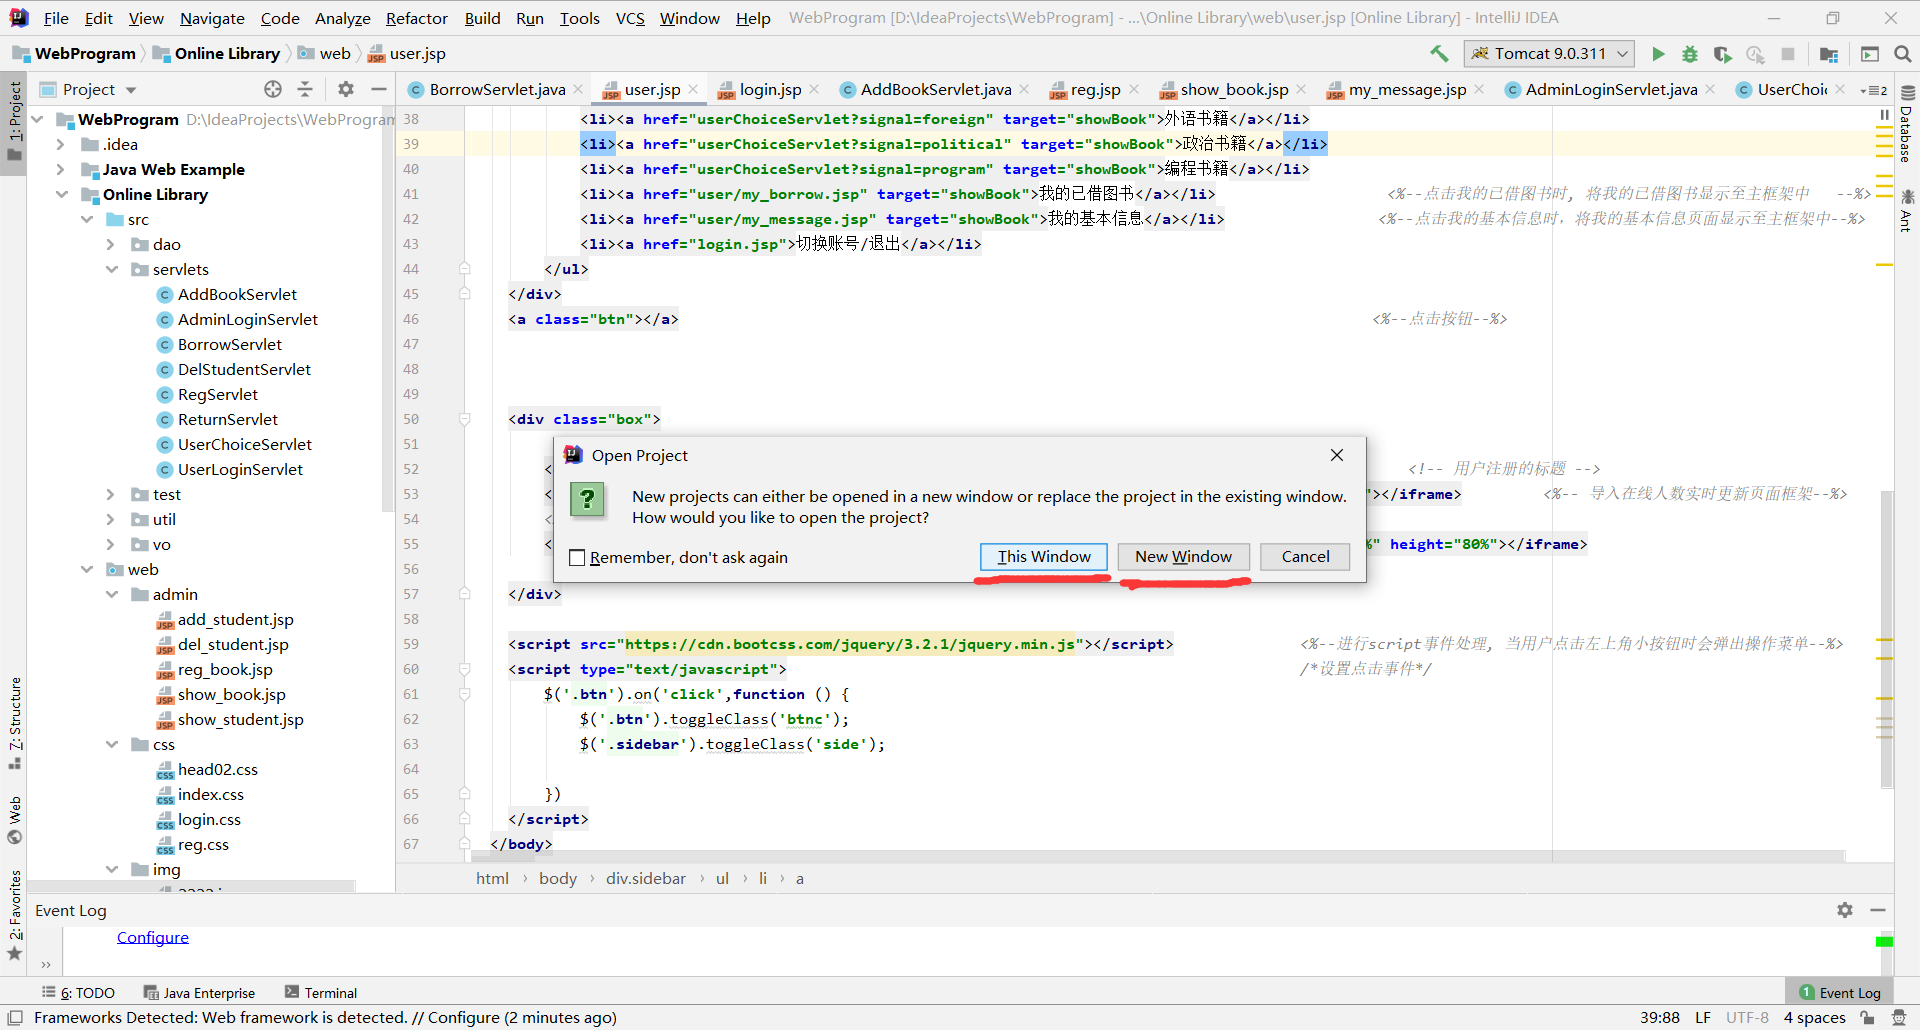The image size is (1920, 1030).
Task: Click tool window quick access icon bottom-left
Action: tap(15, 1017)
